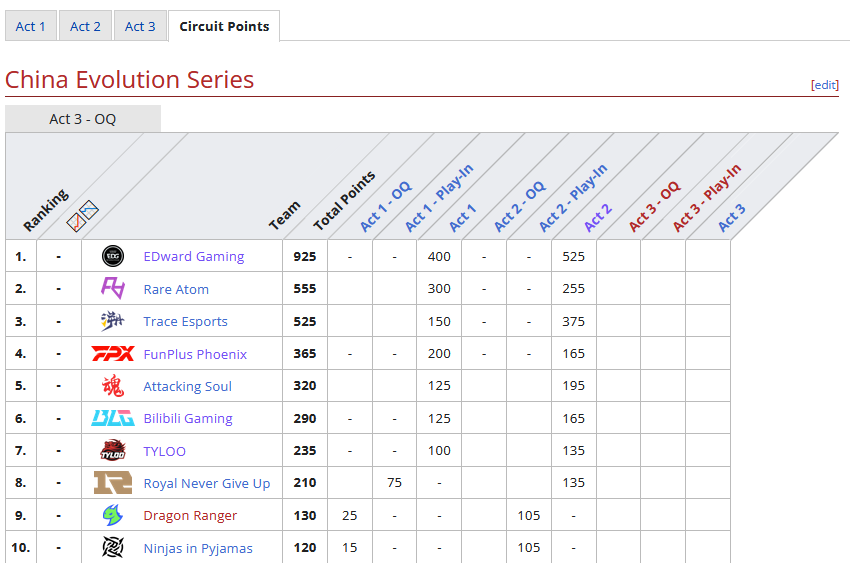
Task: Click the Act 2 - Play-In column header
Action: tap(574, 197)
